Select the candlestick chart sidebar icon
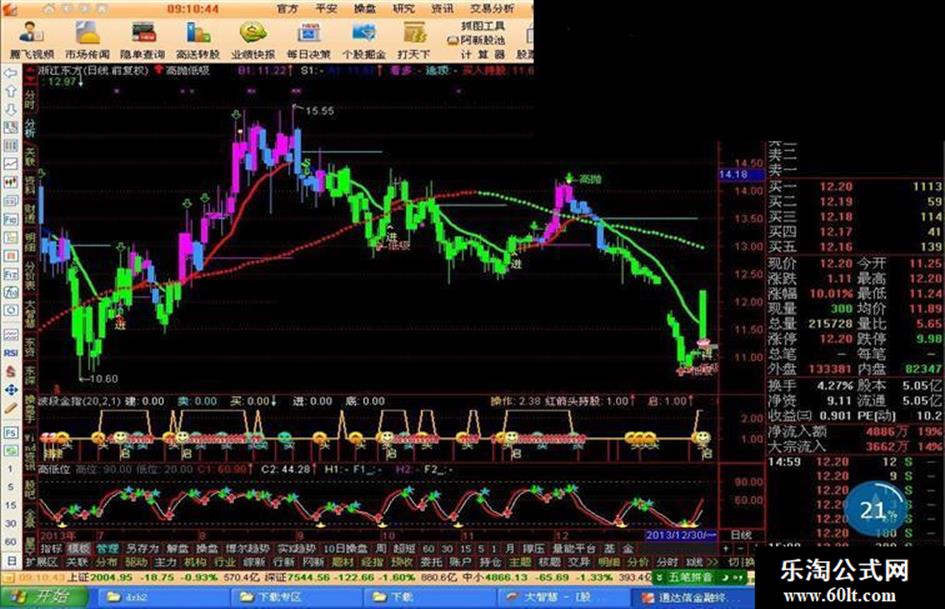 pyautogui.click(x=11, y=181)
